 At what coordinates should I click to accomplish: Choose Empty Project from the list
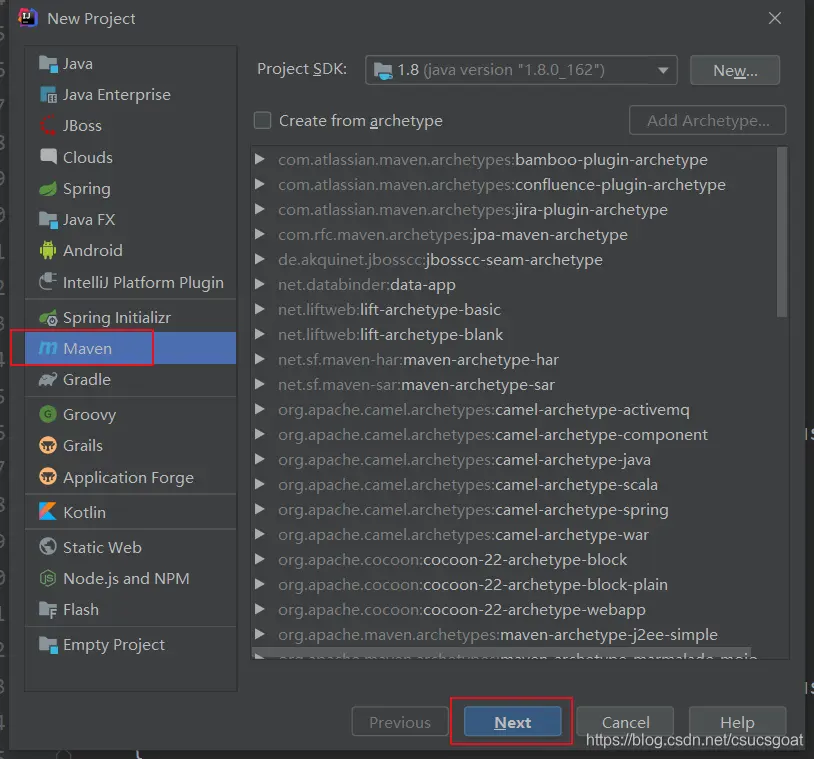point(113,645)
